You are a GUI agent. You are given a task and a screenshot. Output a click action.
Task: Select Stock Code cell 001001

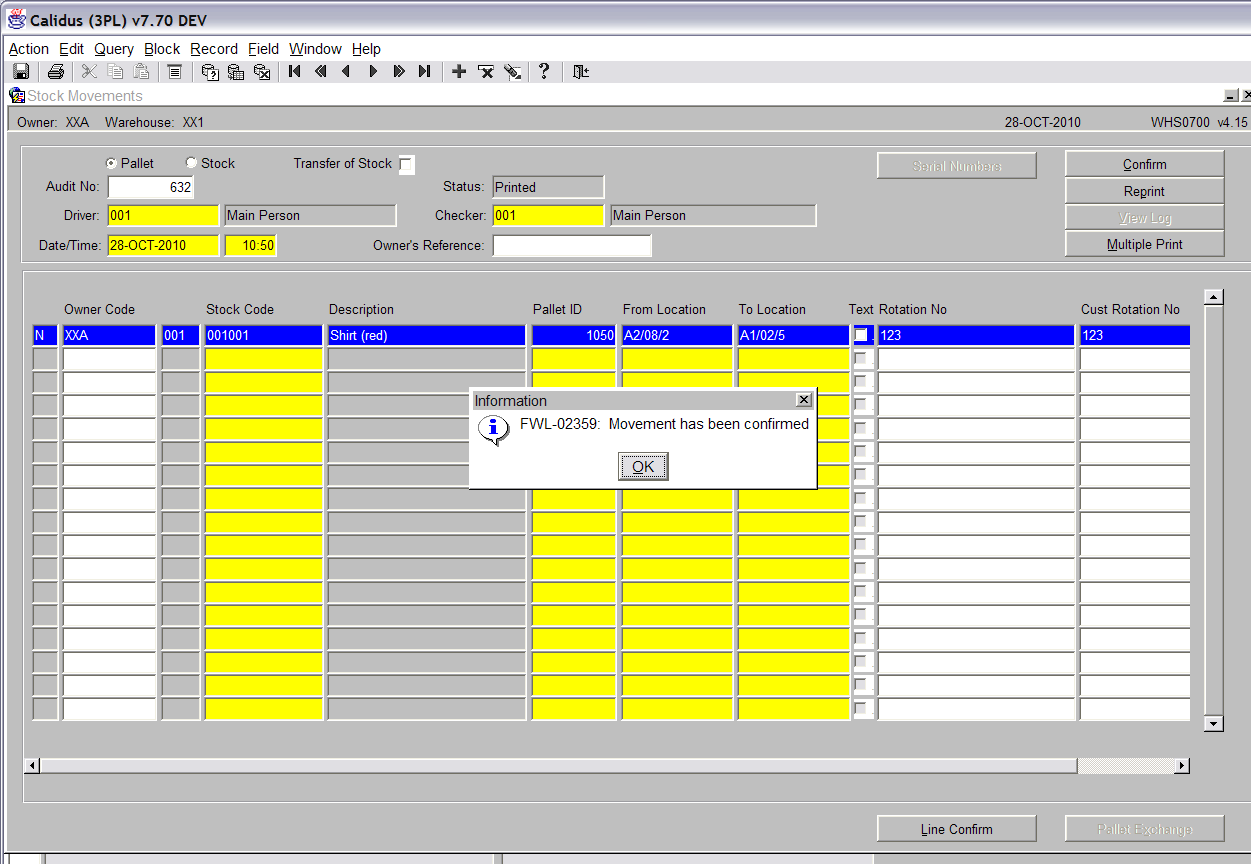[x=264, y=335]
